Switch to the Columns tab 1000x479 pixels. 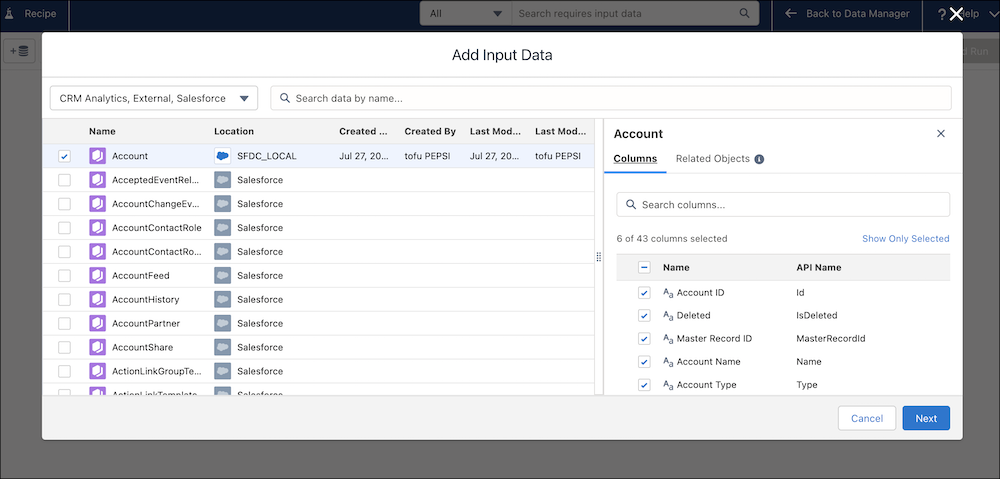point(635,159)
